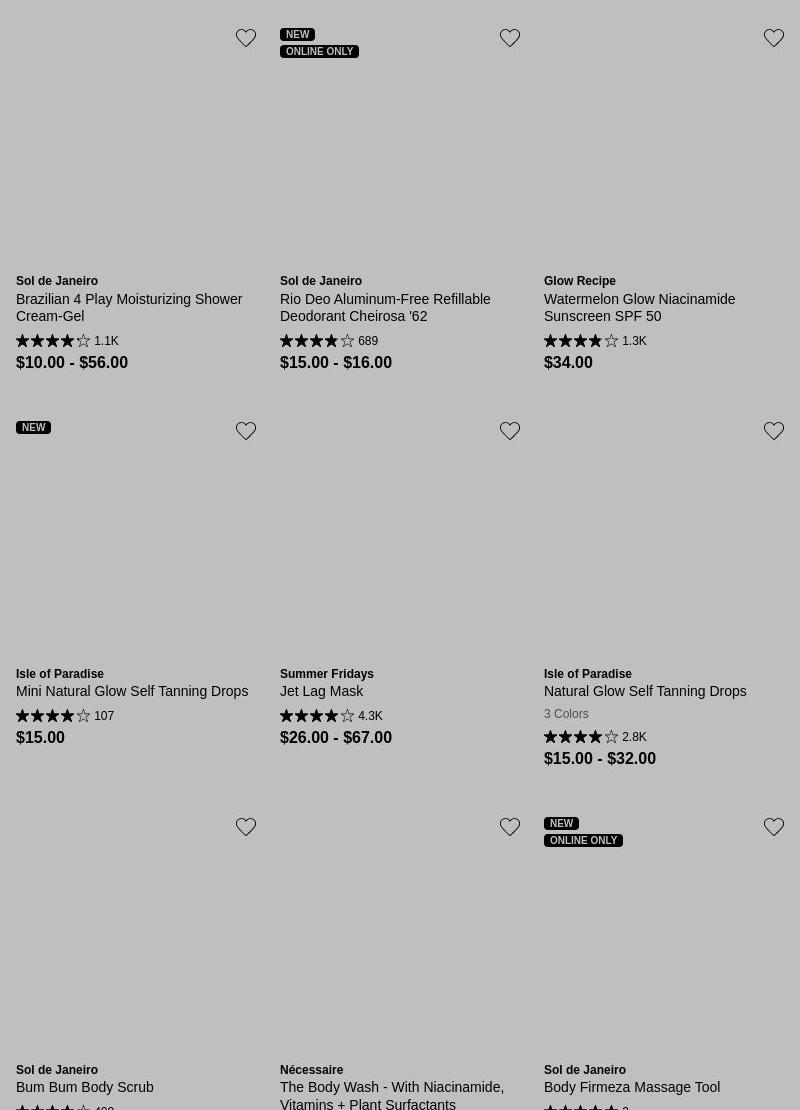The height and width of the screenshot is (1110, 800).
Task: Click heart icon for Rio Deo Deodorant
Action: coord(510,38)
